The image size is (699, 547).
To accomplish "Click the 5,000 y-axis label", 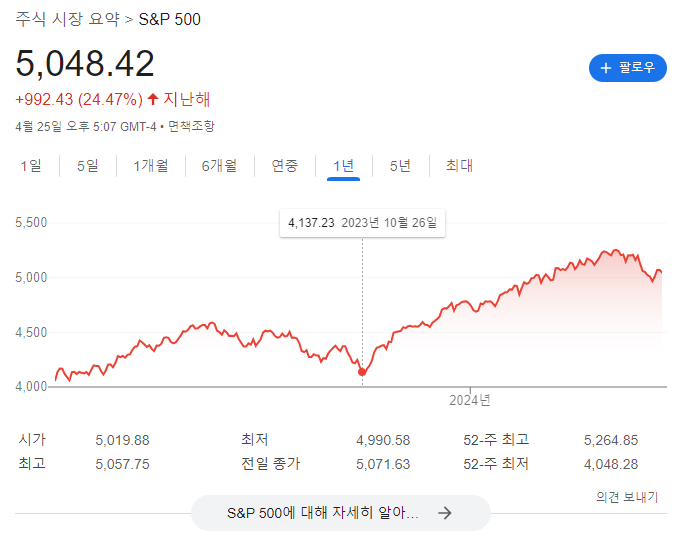I will 31,277.
